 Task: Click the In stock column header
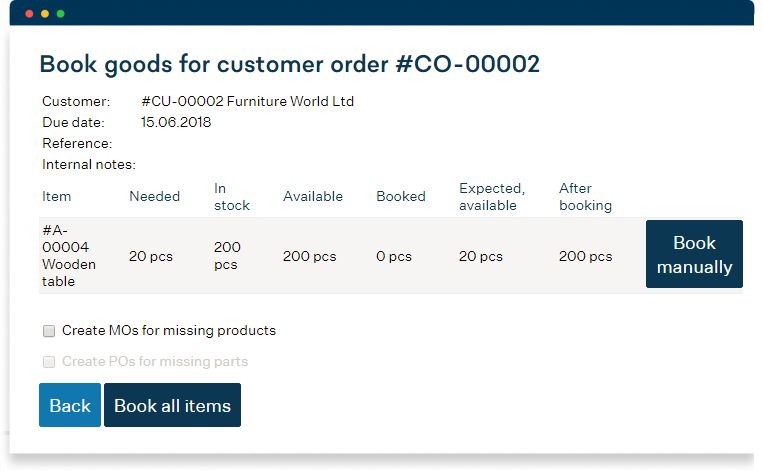pos(232,197)
